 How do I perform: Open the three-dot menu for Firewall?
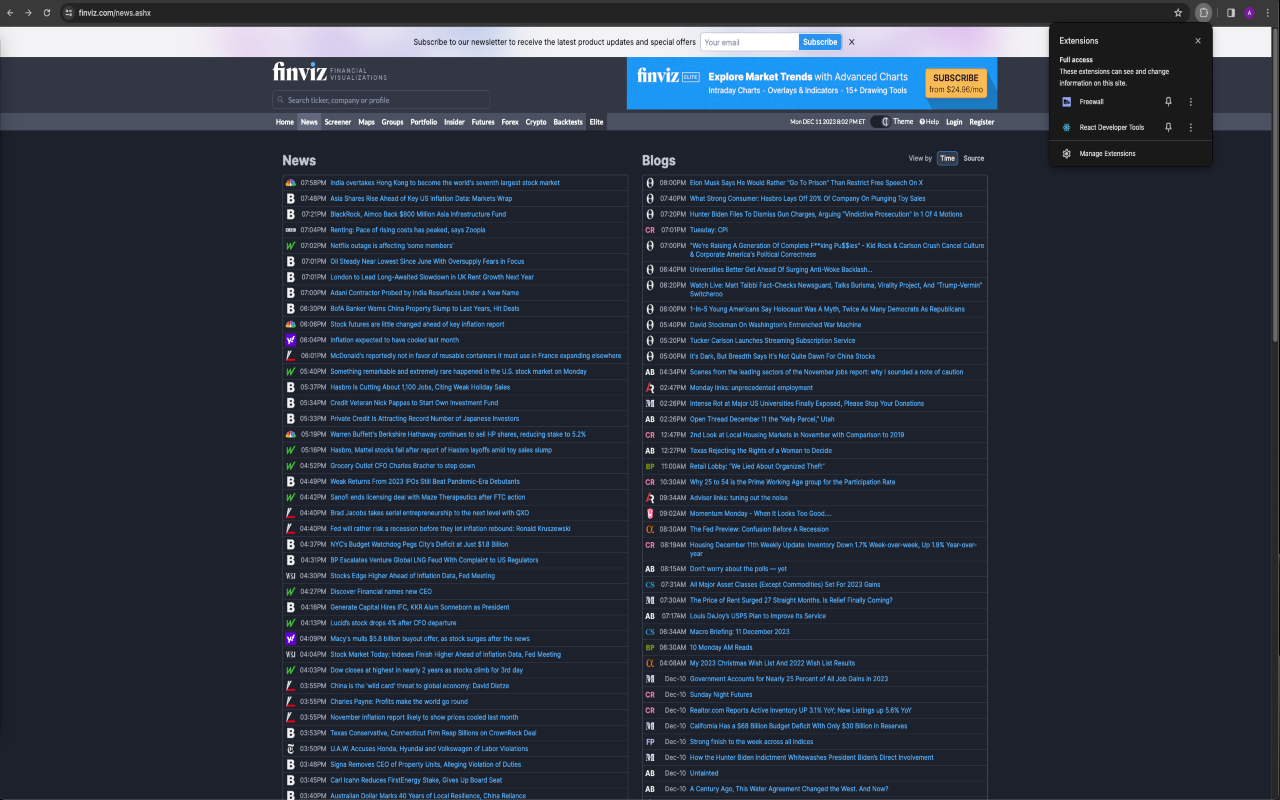tap(1190, 101)
